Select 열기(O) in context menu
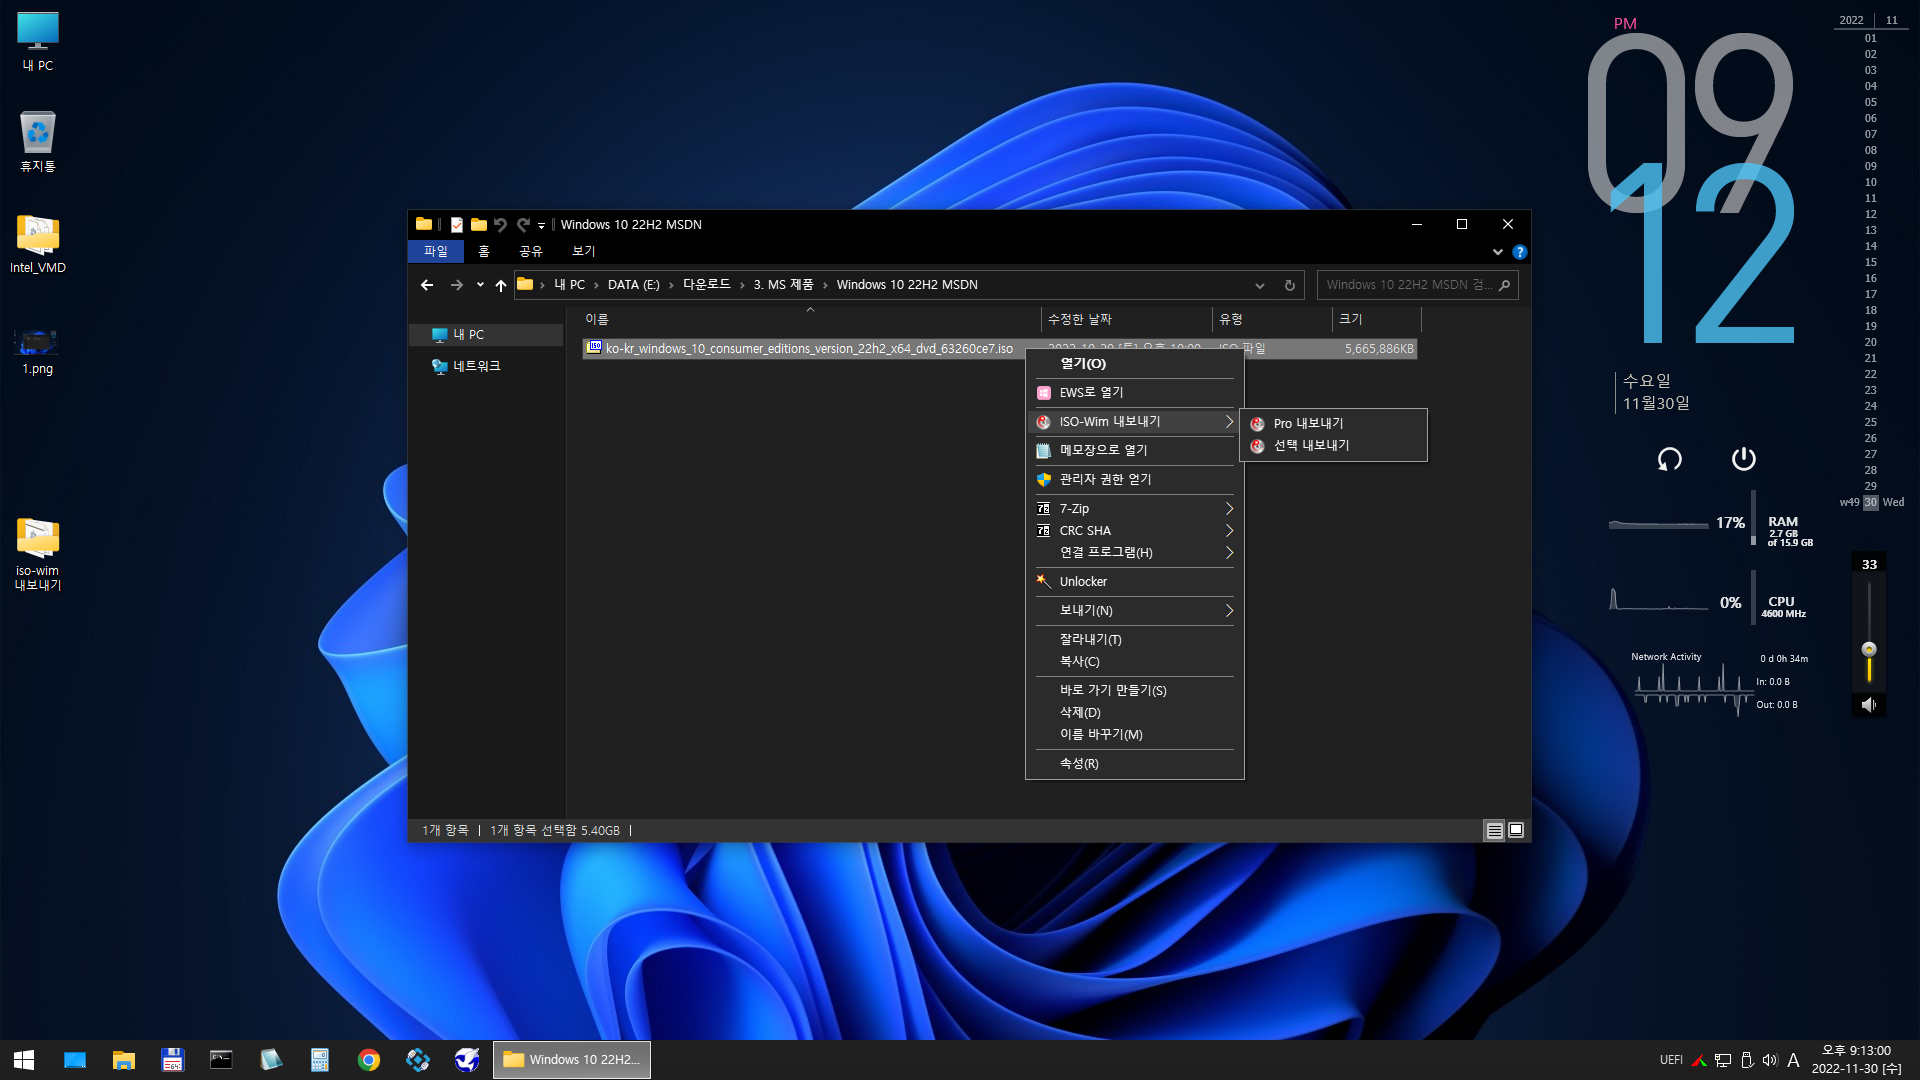The width and height of the screenshot is (1920, 1080). point(1135,364)
